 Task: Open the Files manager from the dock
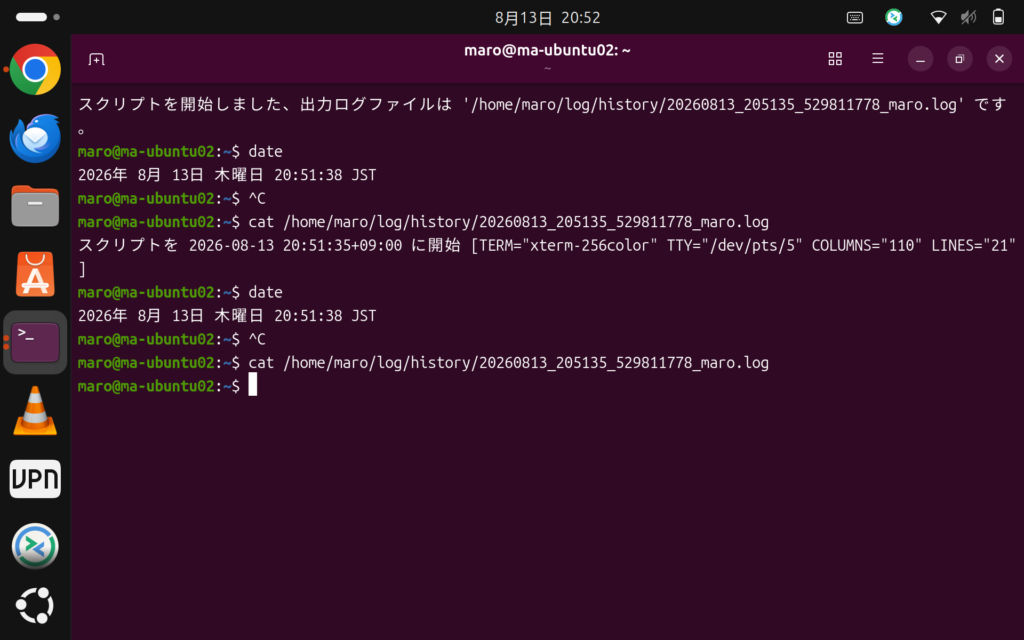tap(35, 206)
